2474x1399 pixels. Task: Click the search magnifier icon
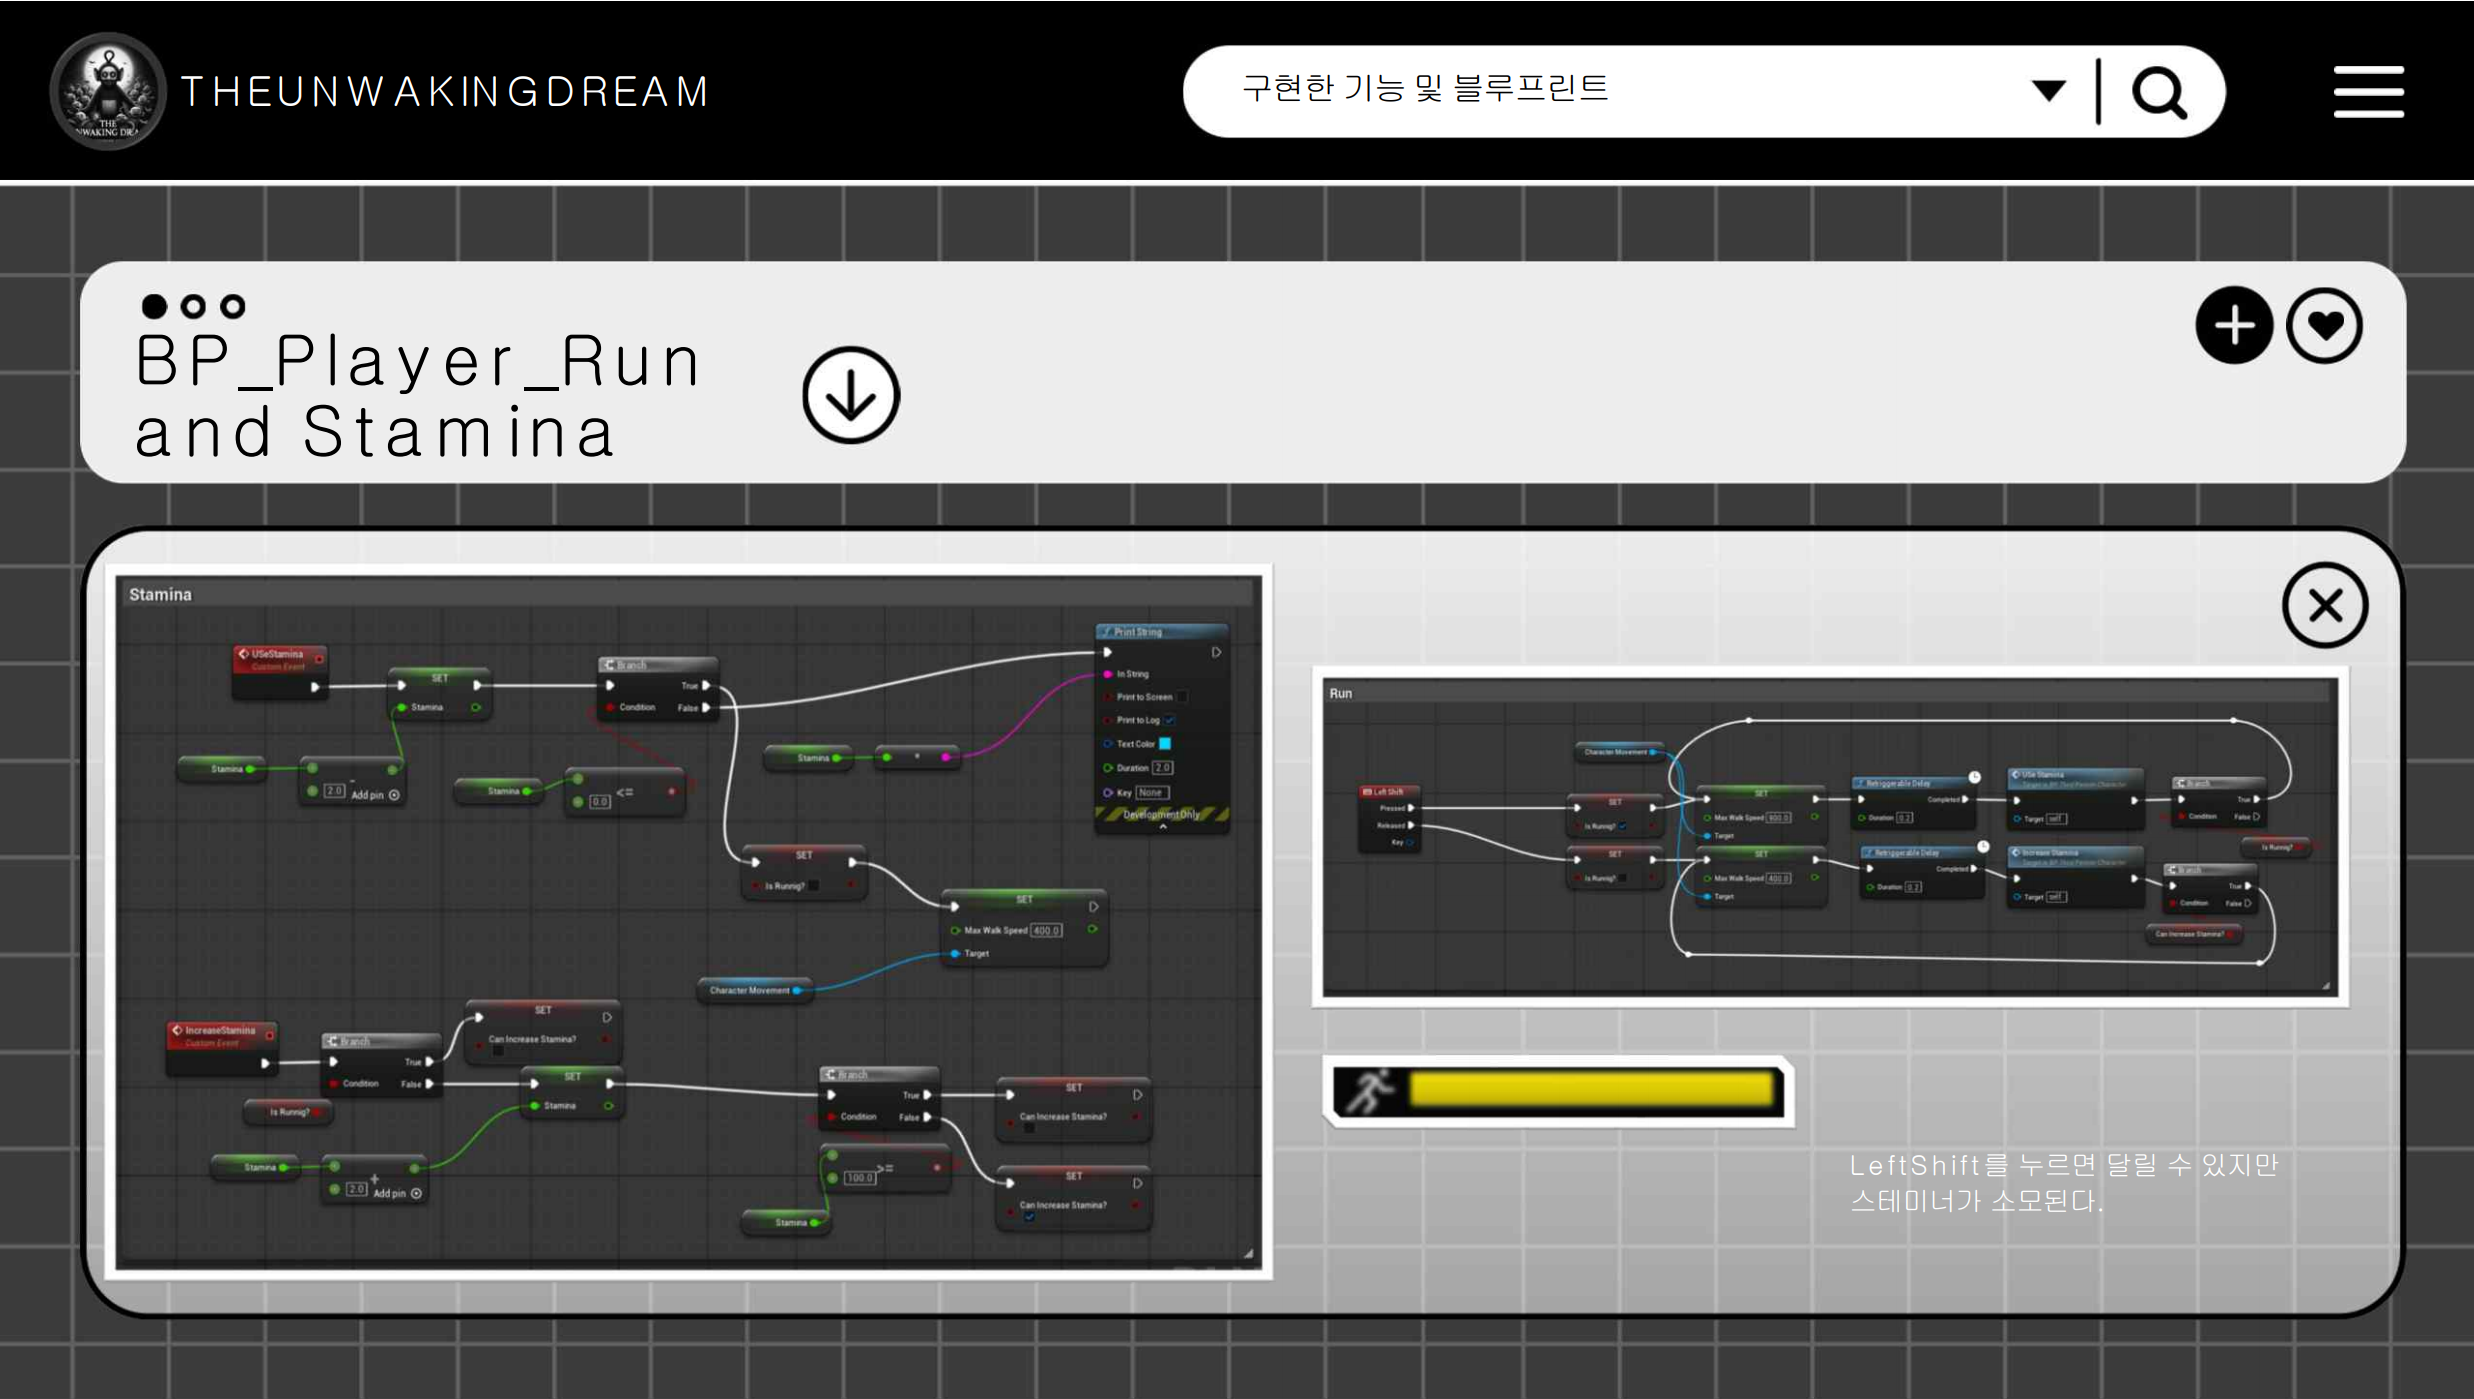2159,93
